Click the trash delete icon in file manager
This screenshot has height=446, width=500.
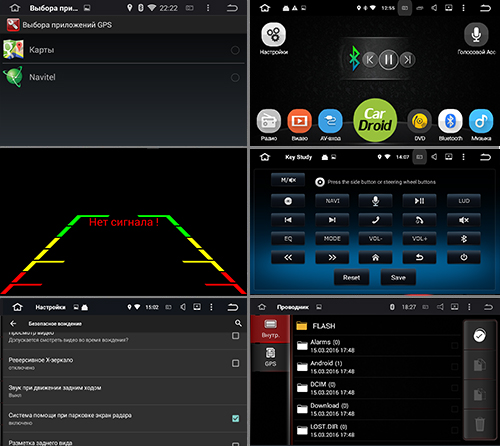[480, 424]
